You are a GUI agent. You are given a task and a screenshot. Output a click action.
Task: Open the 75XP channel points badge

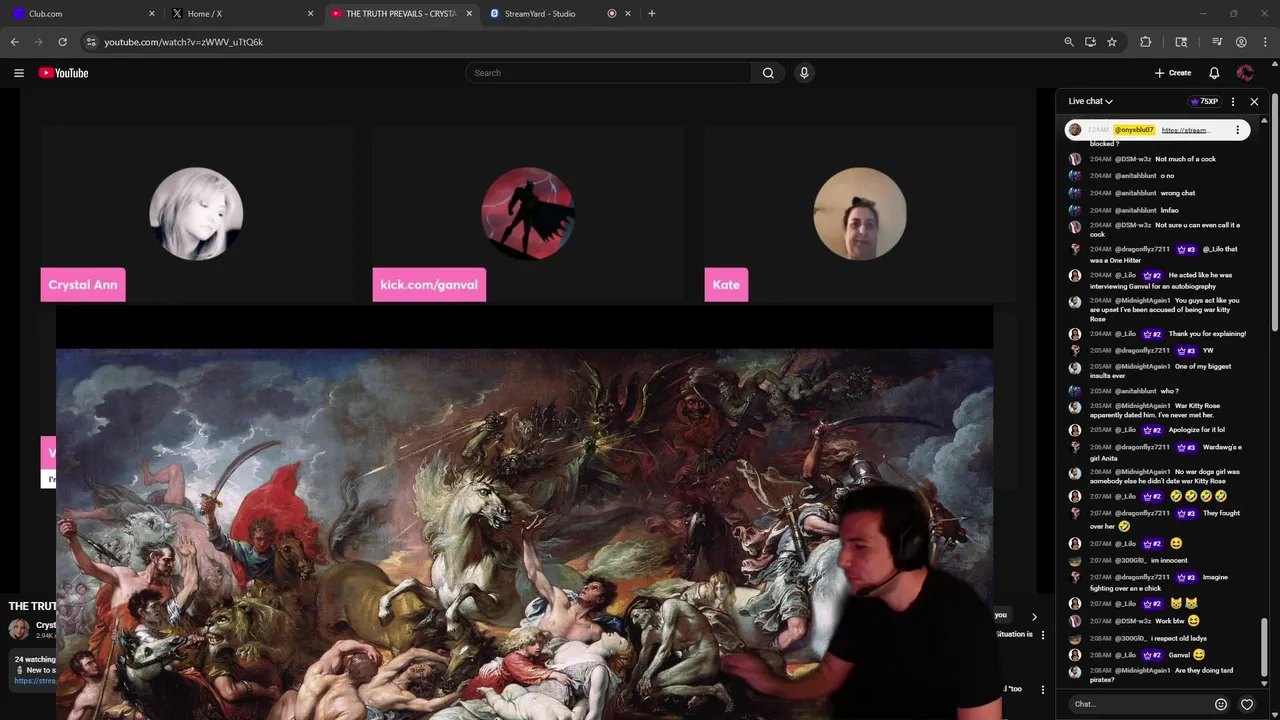pos(1203,101)
